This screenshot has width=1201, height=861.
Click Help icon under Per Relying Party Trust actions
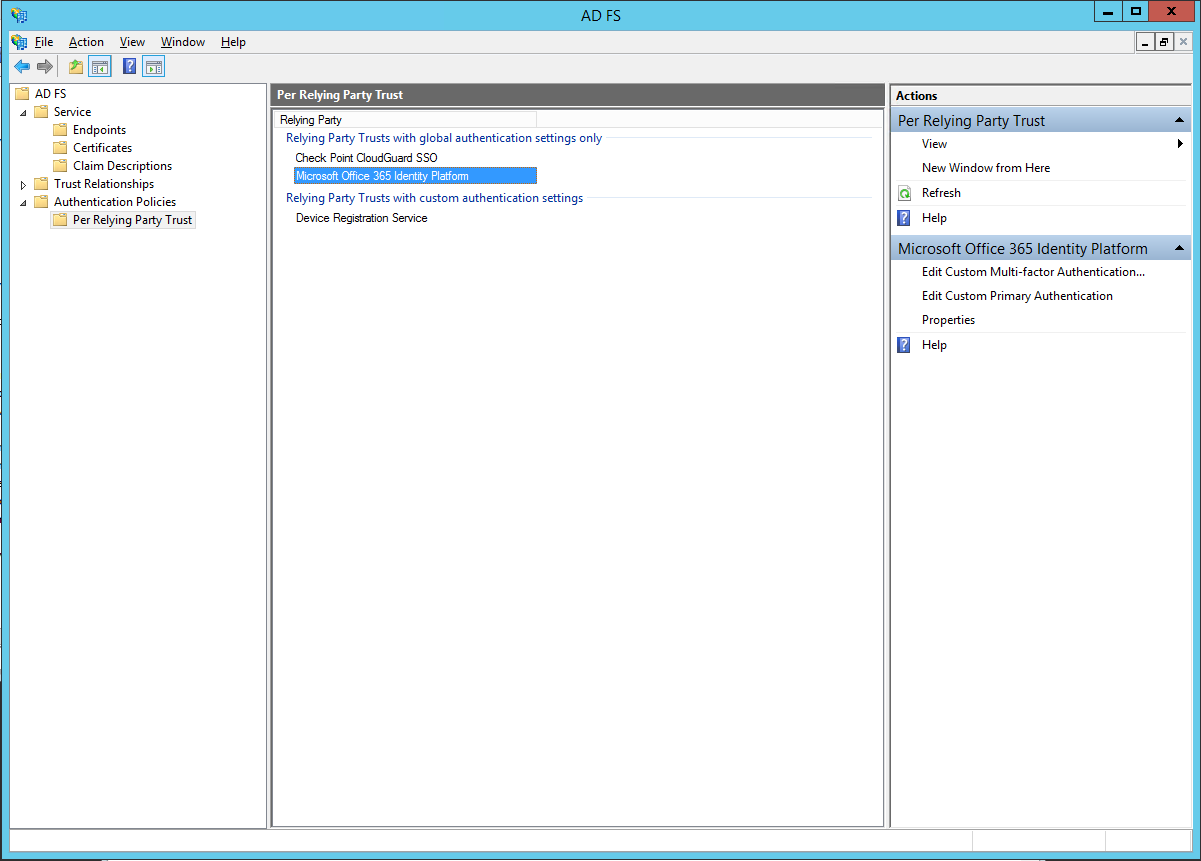904,218
